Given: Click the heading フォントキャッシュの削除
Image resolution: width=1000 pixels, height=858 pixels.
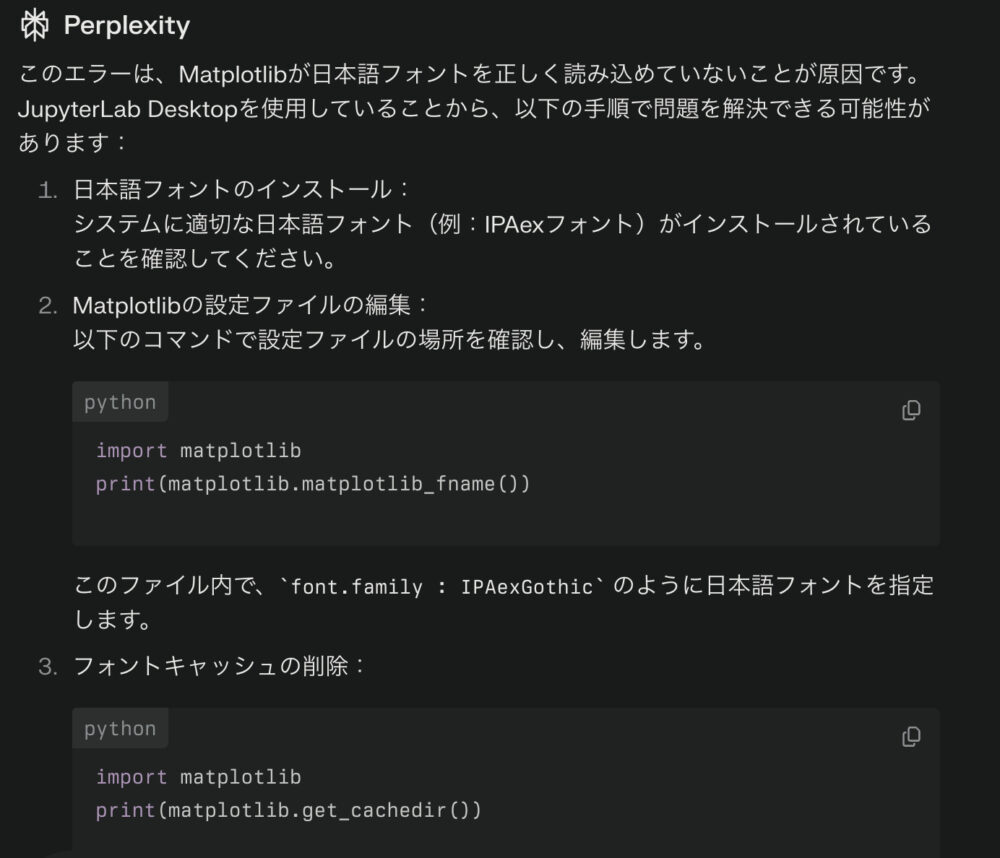Looking at the screenshot, I should pyautogui.click(x=218, y=666).
